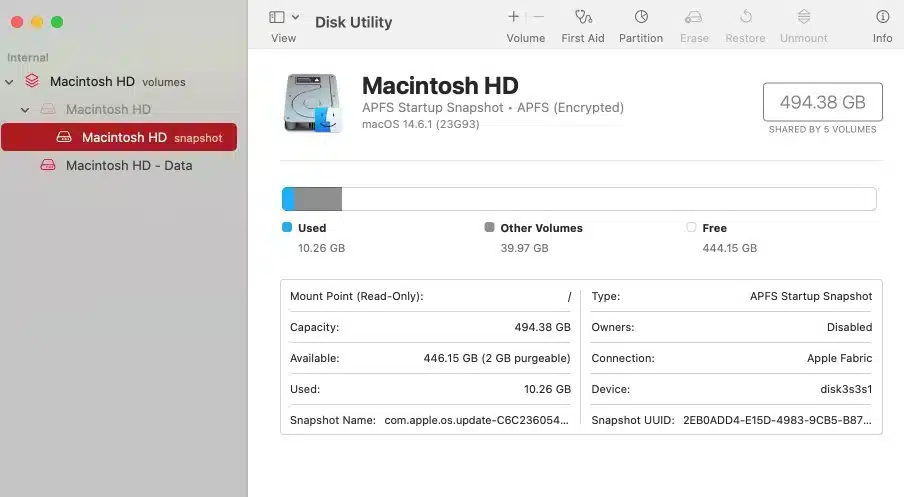Screen dimensions: 904x497
Task: Click the Internal sidebar section header
Action: (x=28, y=58)
